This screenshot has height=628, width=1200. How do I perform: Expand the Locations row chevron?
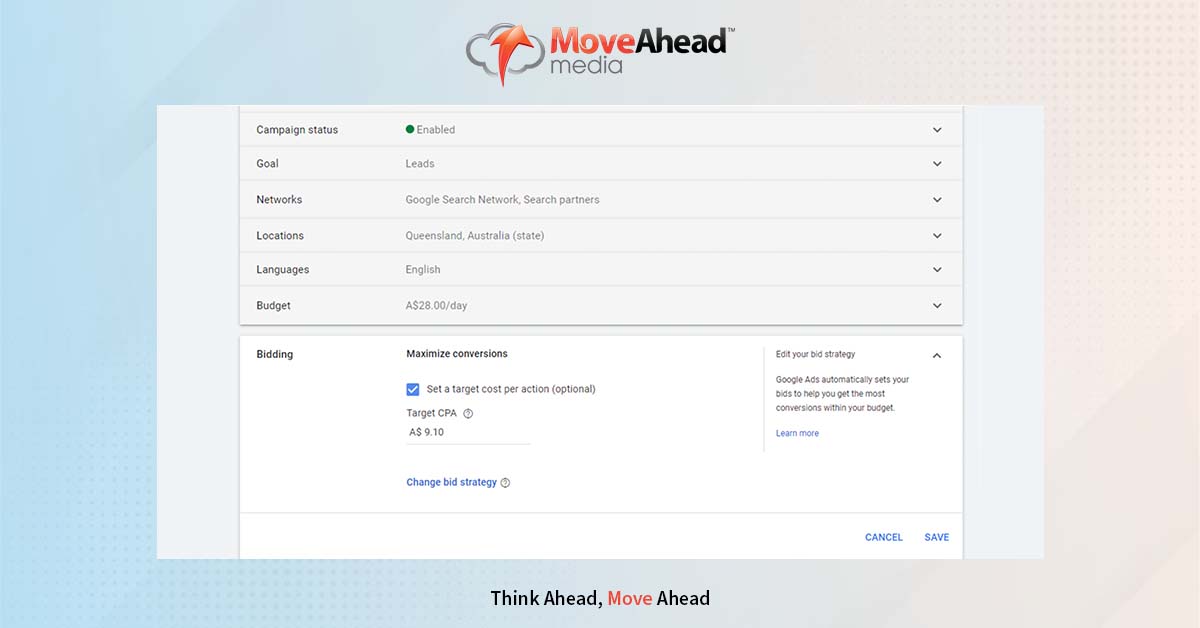937,236
